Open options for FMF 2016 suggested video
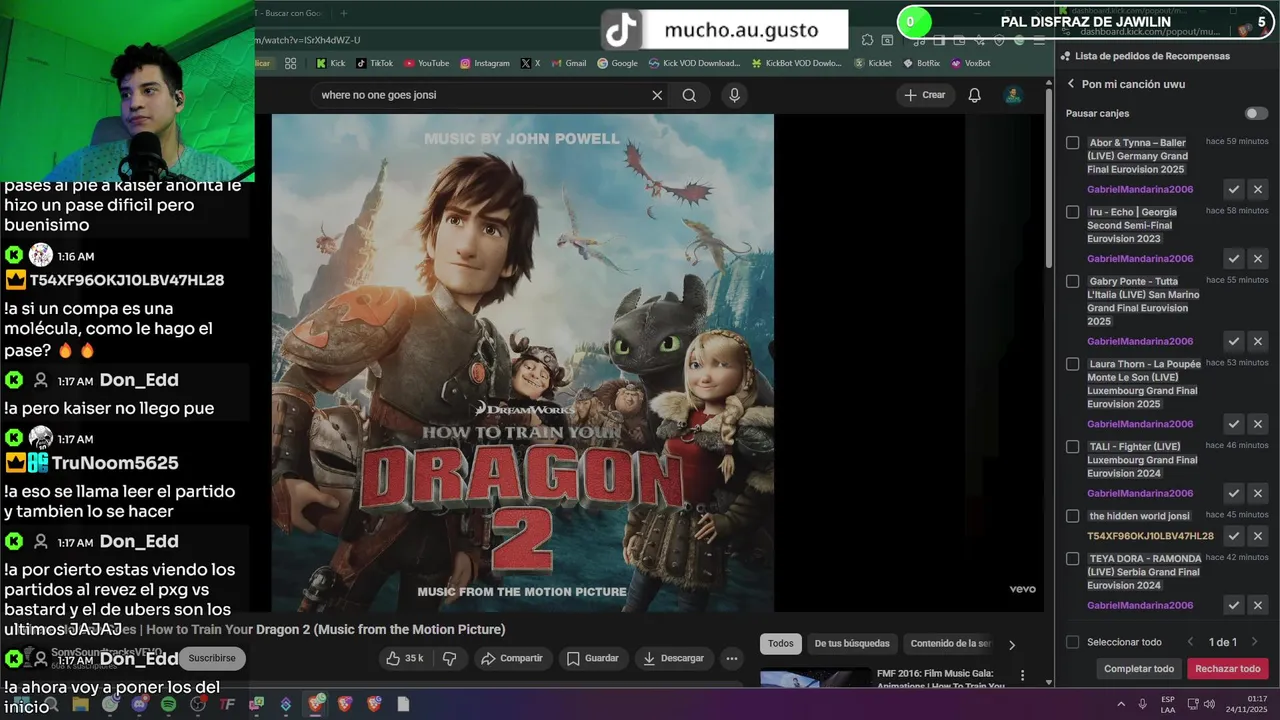Screen dimensions: 1280x720 tap(1022, 675)
